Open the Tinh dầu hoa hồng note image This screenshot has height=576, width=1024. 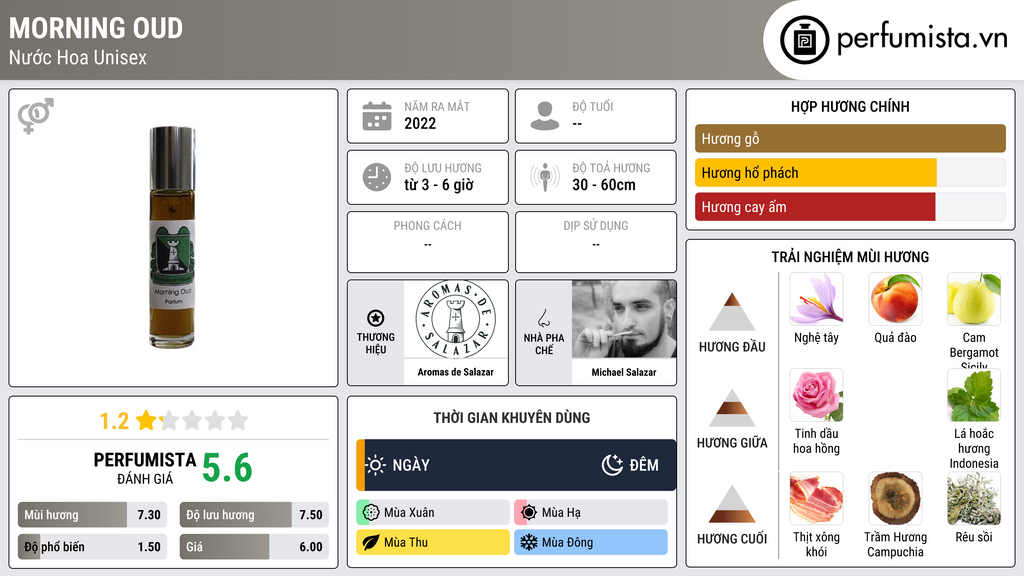coord(816,395)
